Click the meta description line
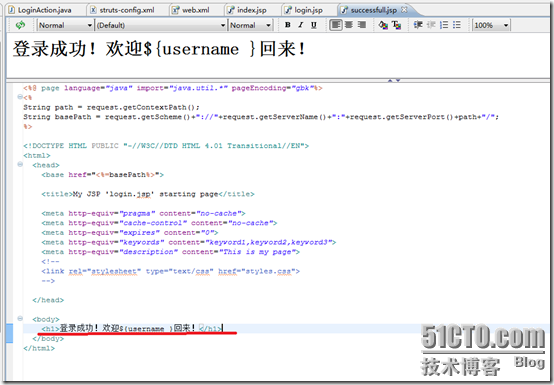554x385 pixels. point(170,251)
